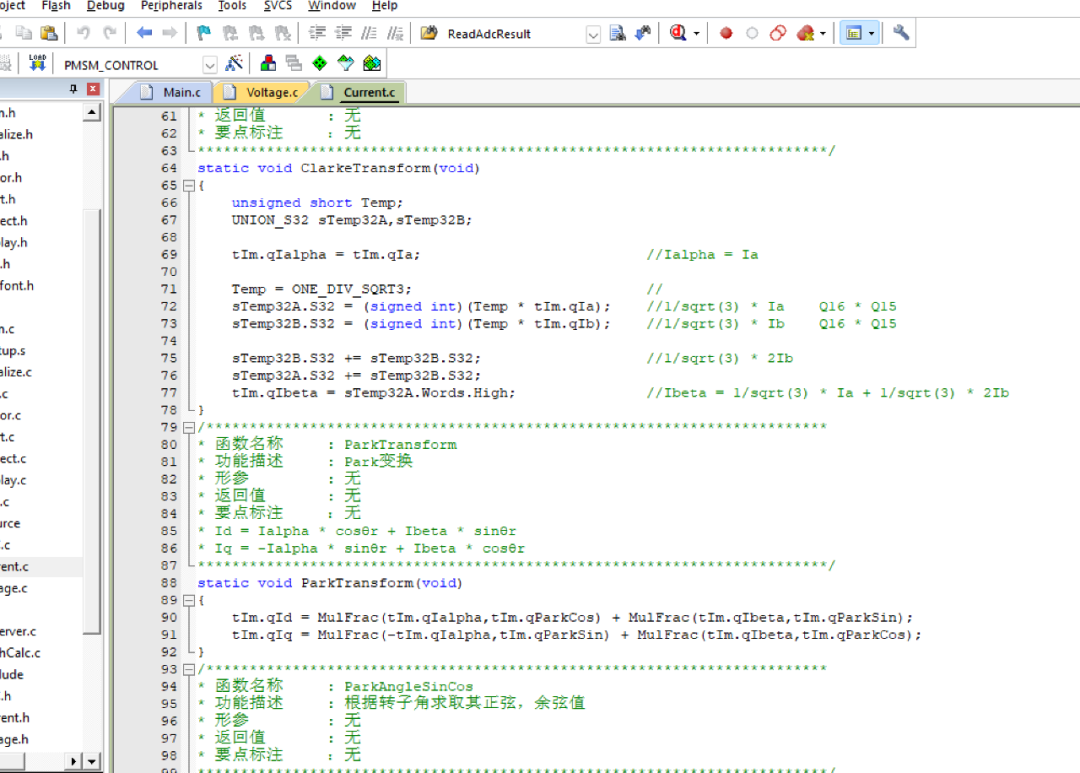Start the debug session magnifier icon
Viewport: 1080px width, 773px height.
[x=678, y=32]
